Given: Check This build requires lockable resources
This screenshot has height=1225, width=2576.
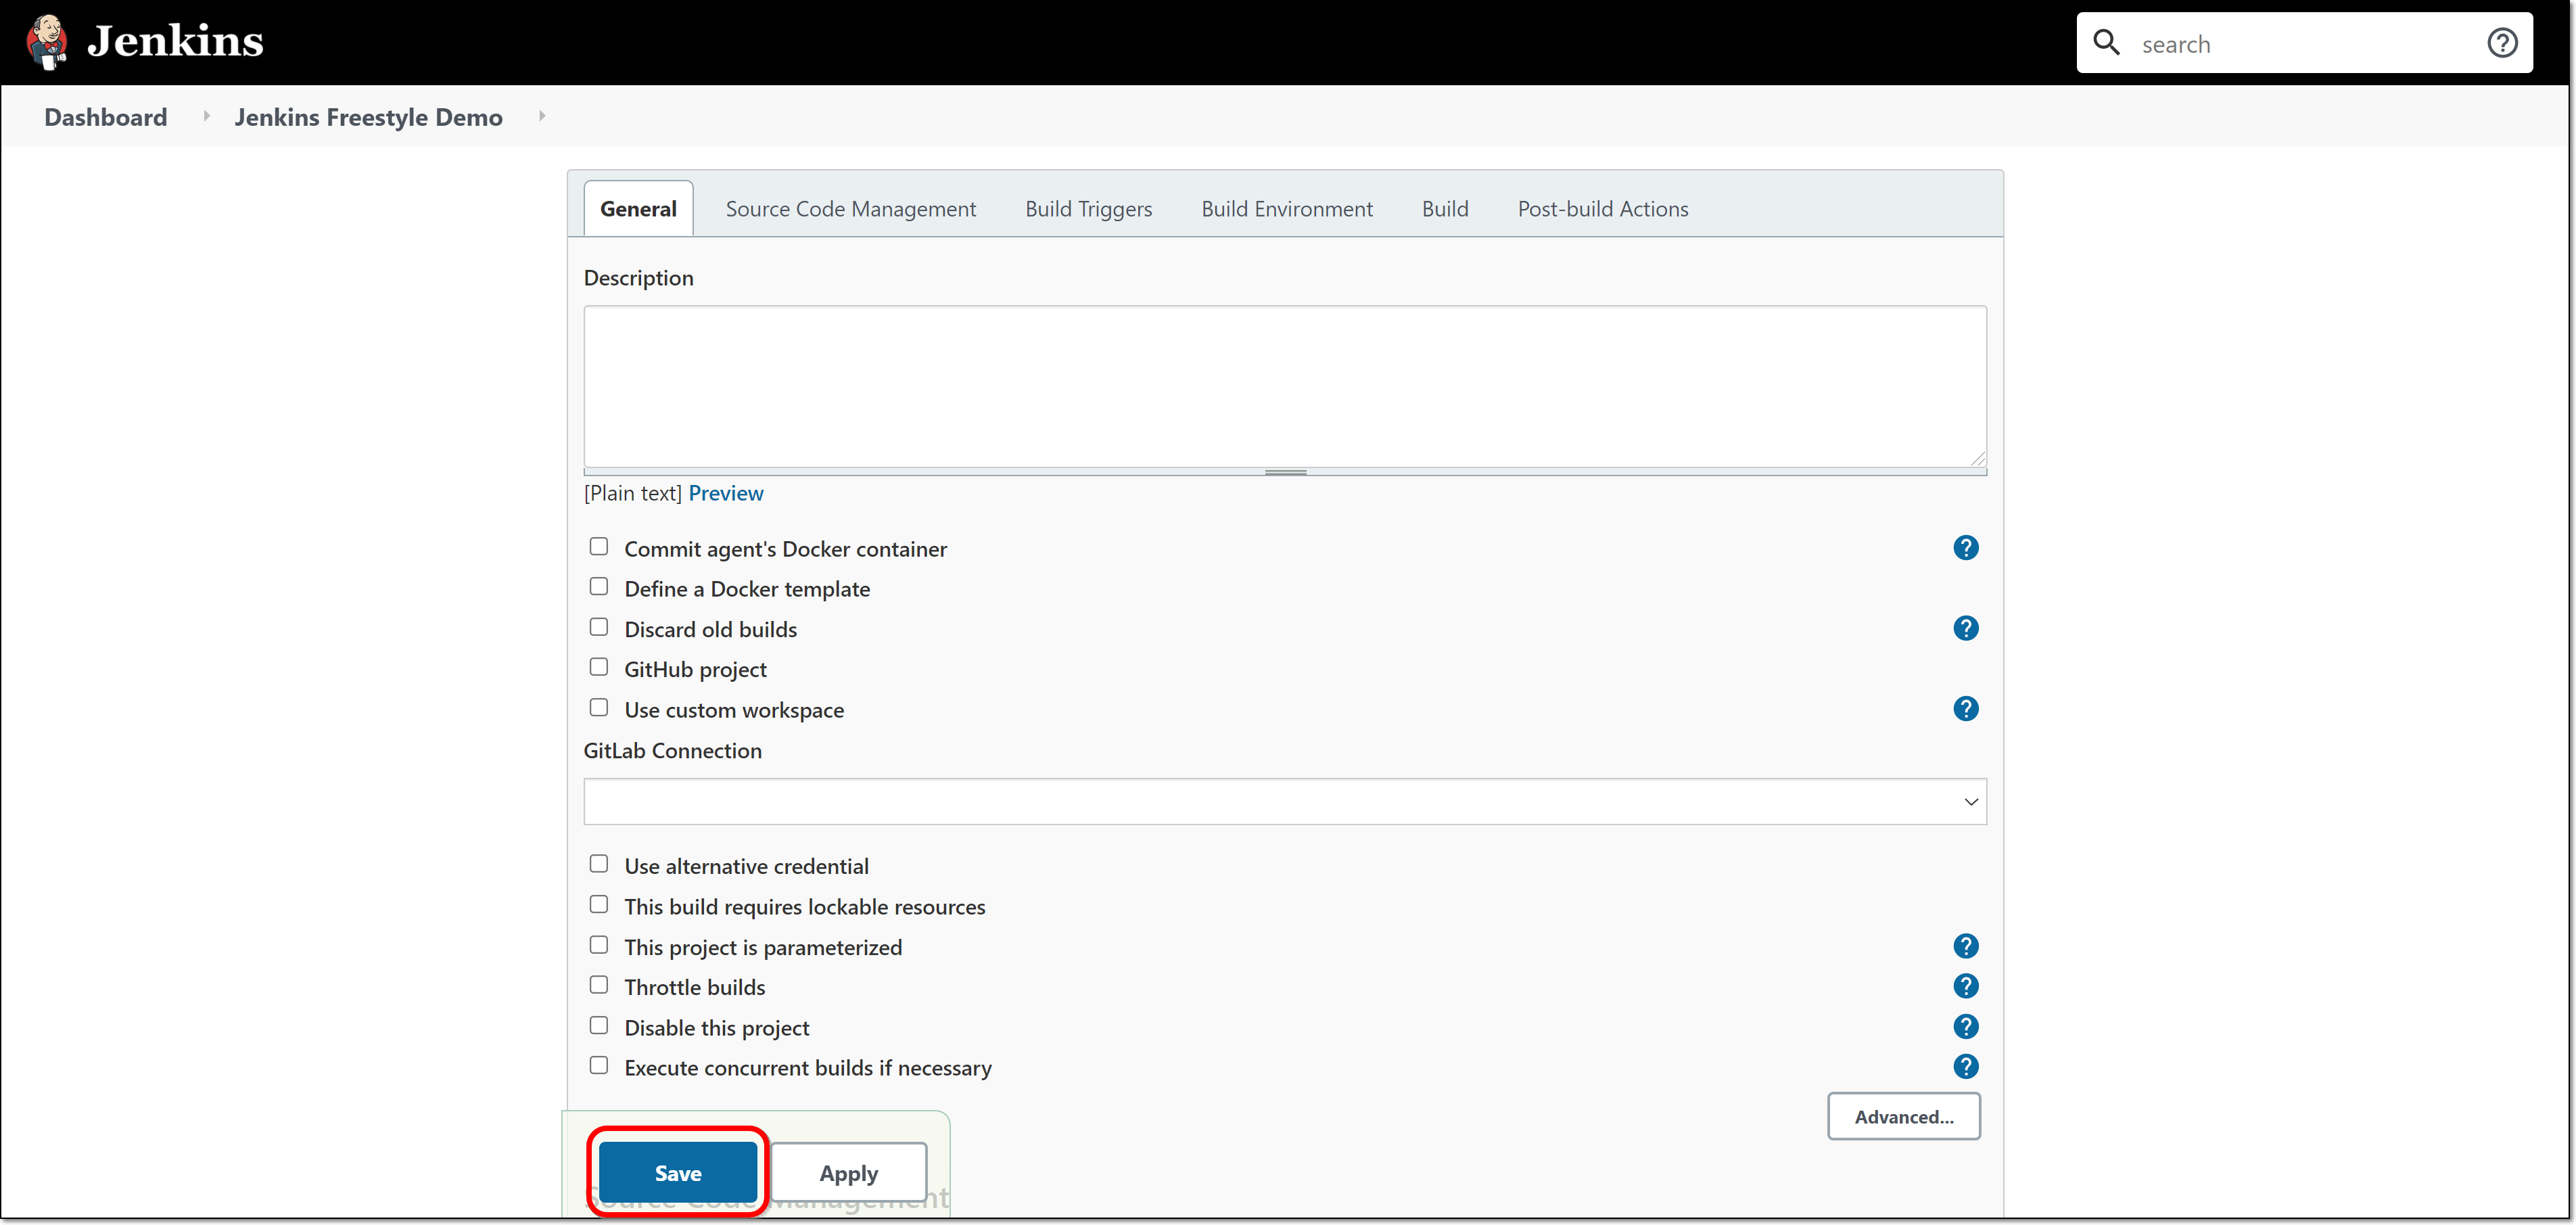Looking at the screenshot, I should [598, 905].
